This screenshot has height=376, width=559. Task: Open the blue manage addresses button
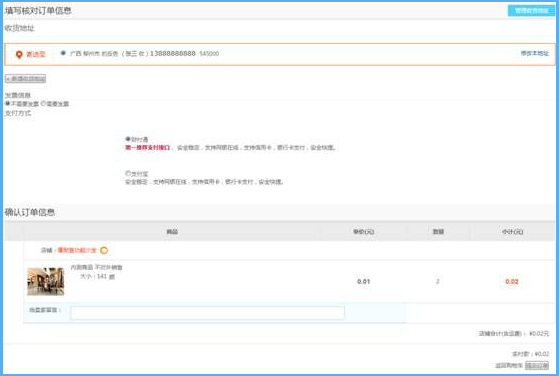531,11
